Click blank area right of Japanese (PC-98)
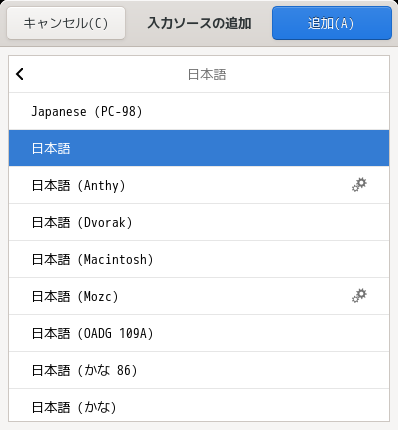Screen dimensions: 398x430 pyautogui.click(x=267, y=111)
